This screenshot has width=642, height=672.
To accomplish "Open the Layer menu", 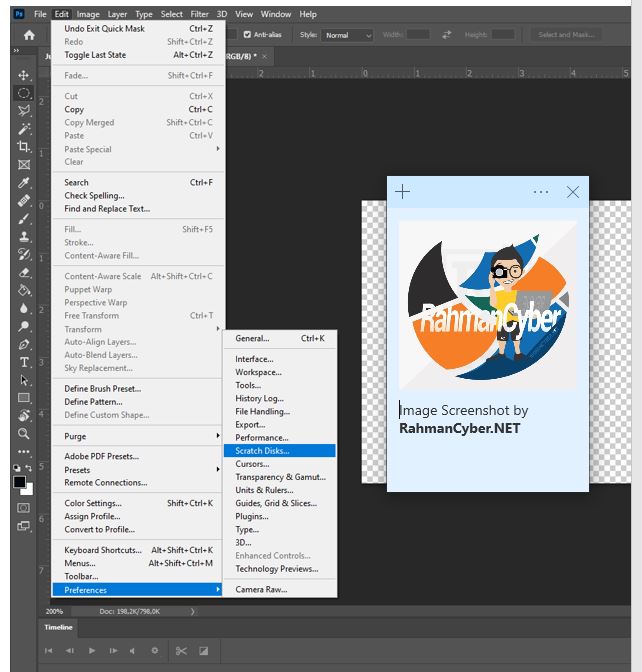I will coord(117,14).
